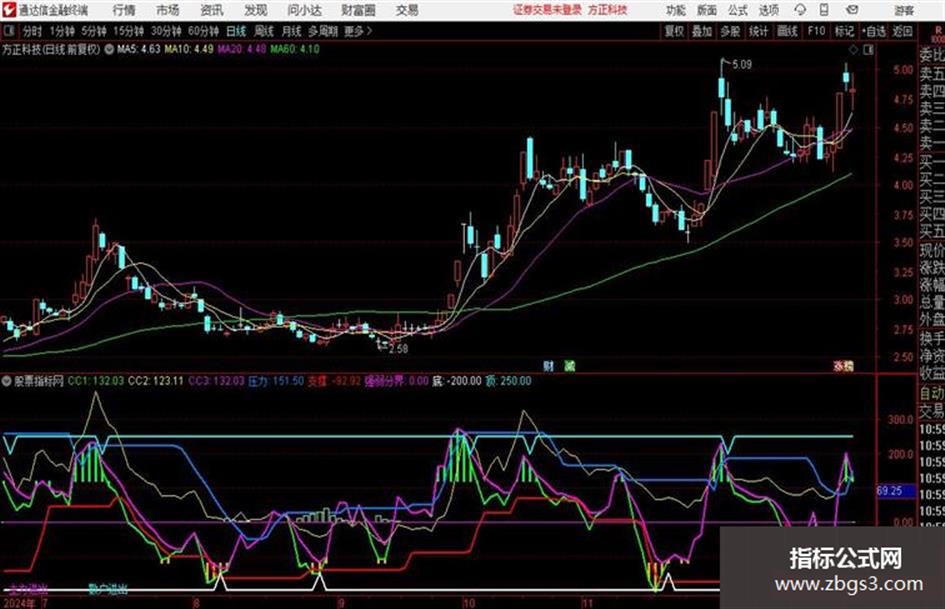Click the 统计 statistics button
This screenshot has width=945, height=609.
(x=758, y=31)
